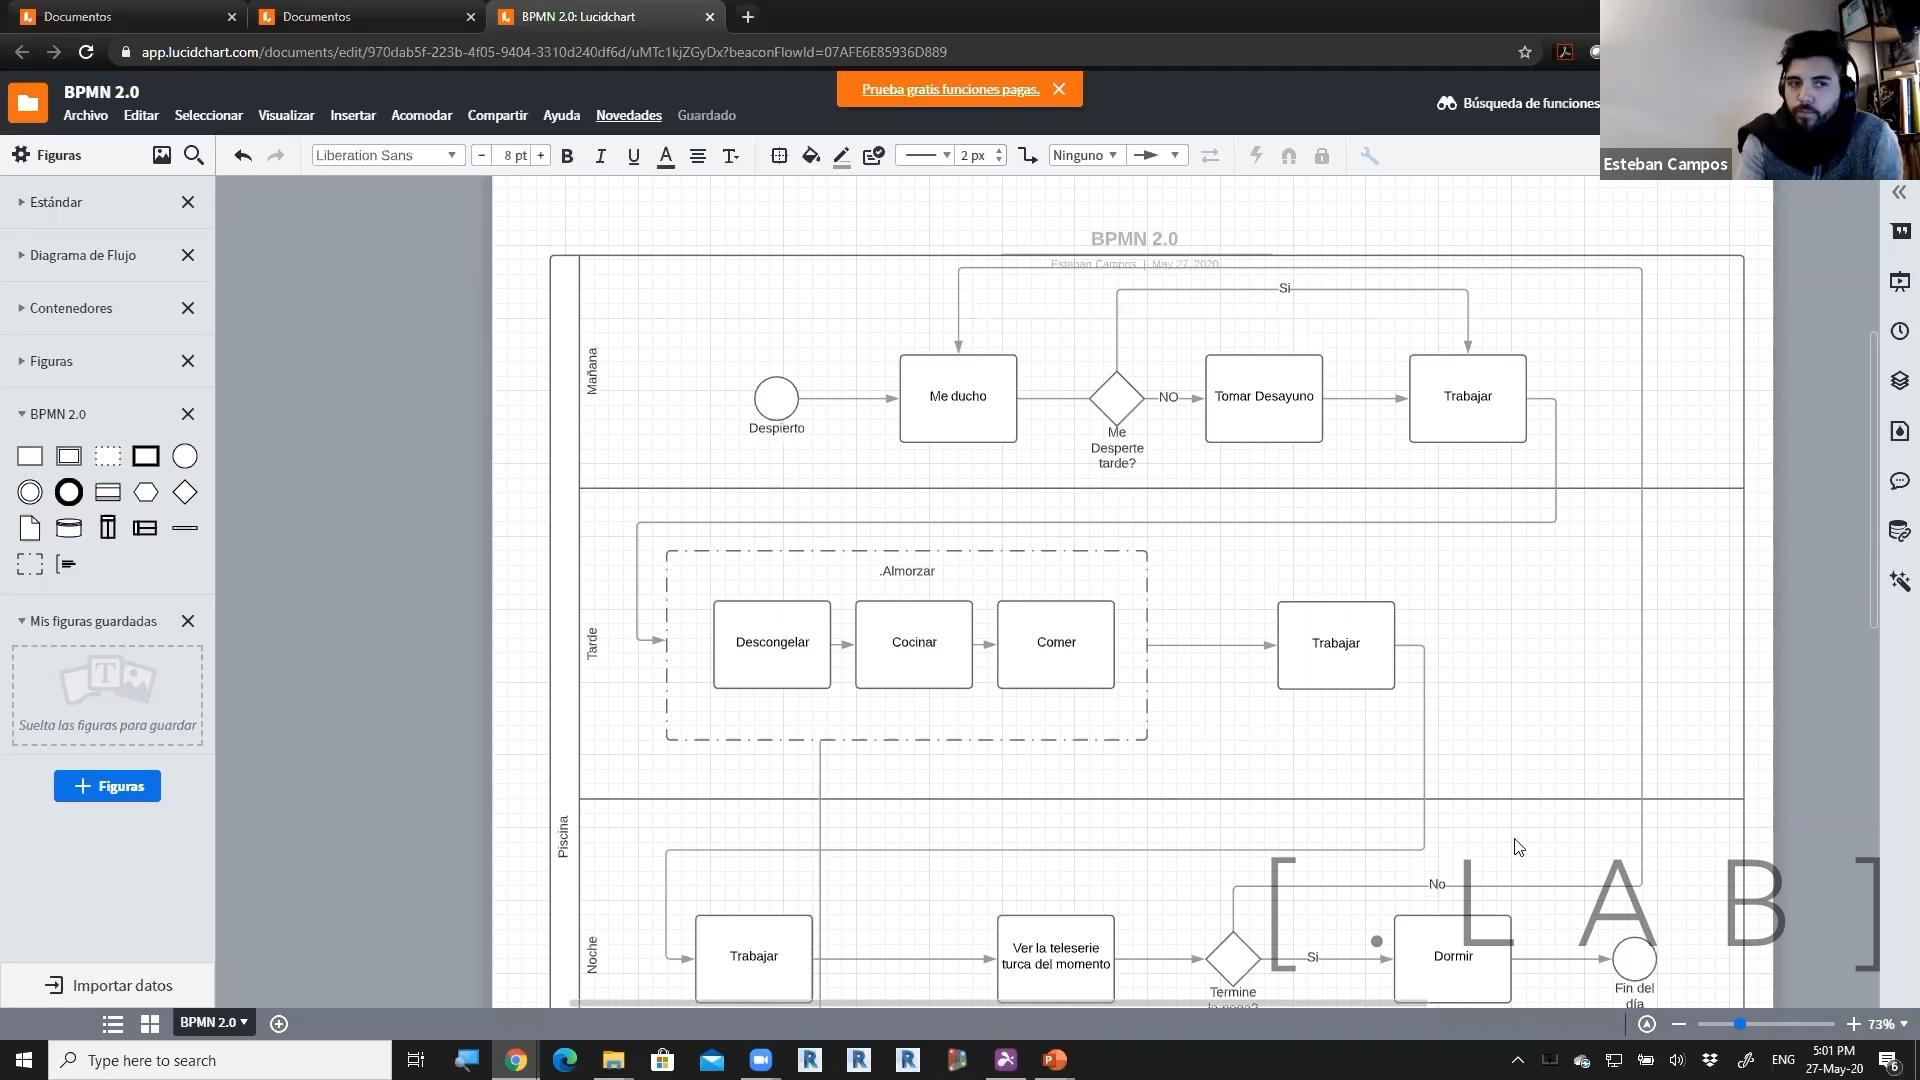Open the Compartir menu

(x=497, y=115)
